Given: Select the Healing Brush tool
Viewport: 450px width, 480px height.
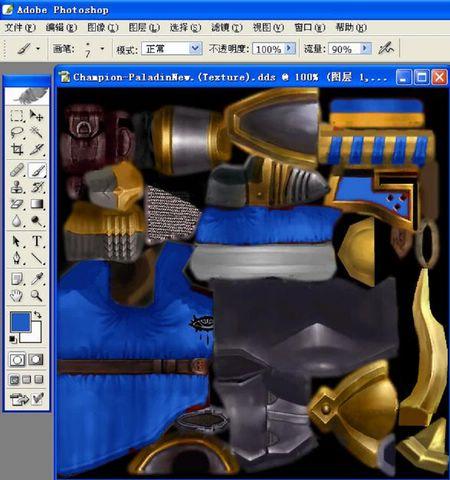Looking at the screenshot, I should coord(17,170).
